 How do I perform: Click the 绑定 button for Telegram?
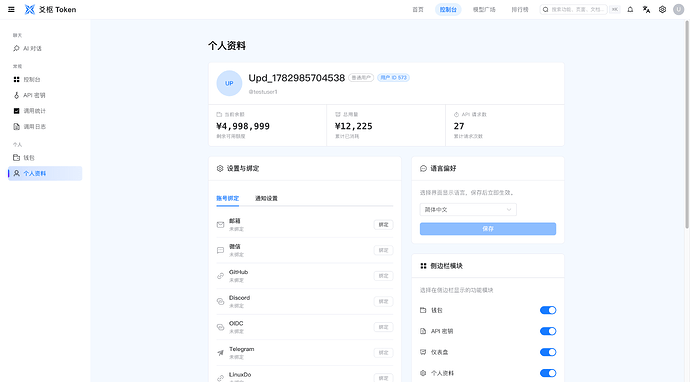(383, 353)
